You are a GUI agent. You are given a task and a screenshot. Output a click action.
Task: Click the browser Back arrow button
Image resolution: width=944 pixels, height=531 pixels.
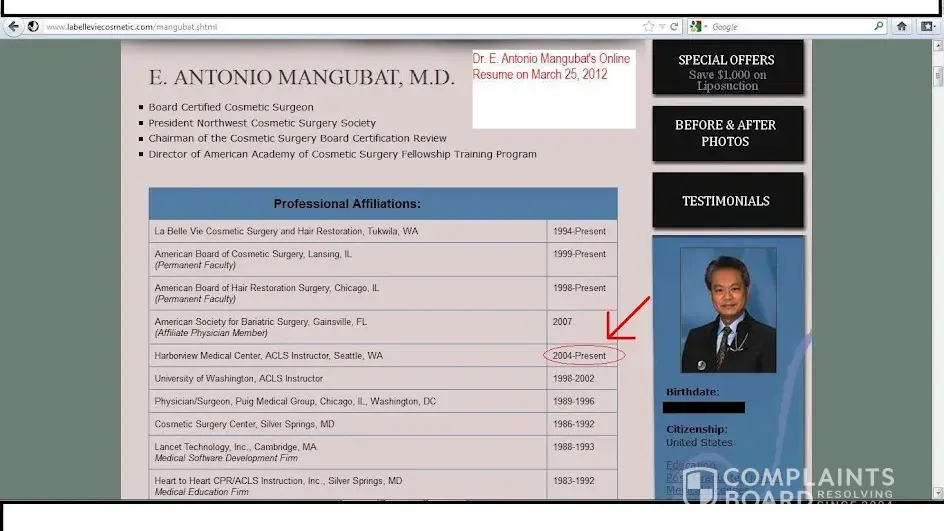click(x=14, y=27)
